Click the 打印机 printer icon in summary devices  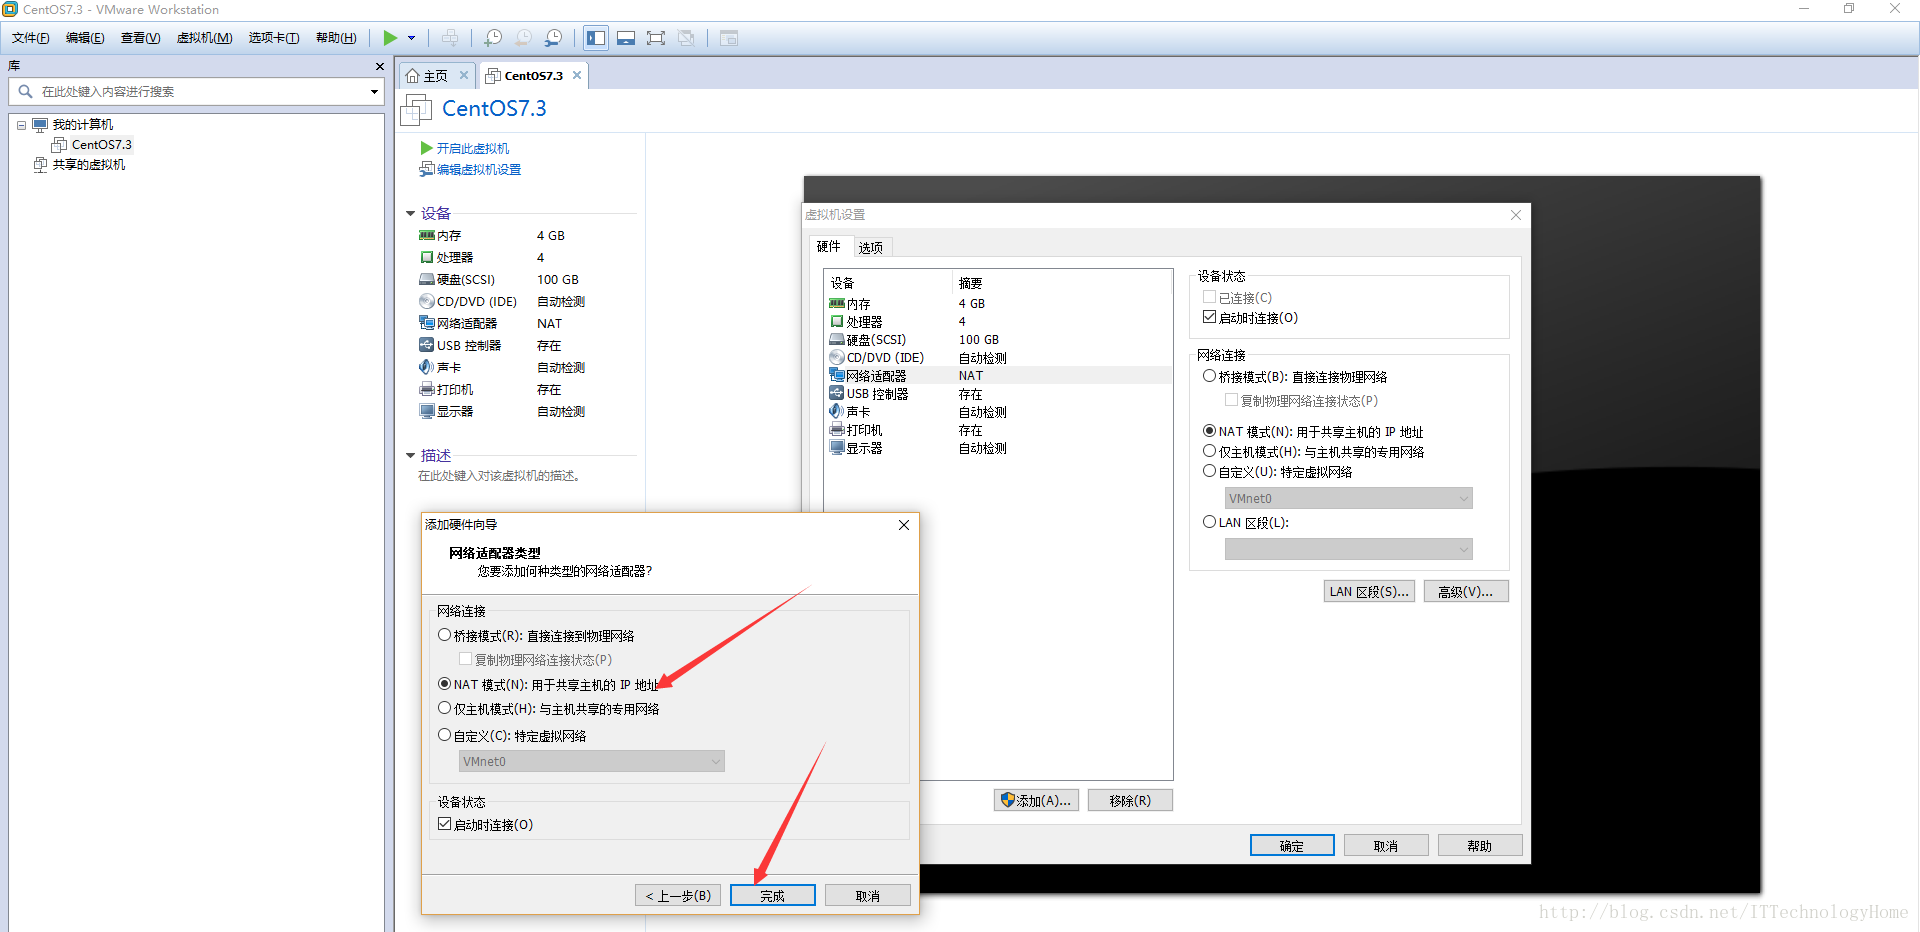tap(427, 390)
